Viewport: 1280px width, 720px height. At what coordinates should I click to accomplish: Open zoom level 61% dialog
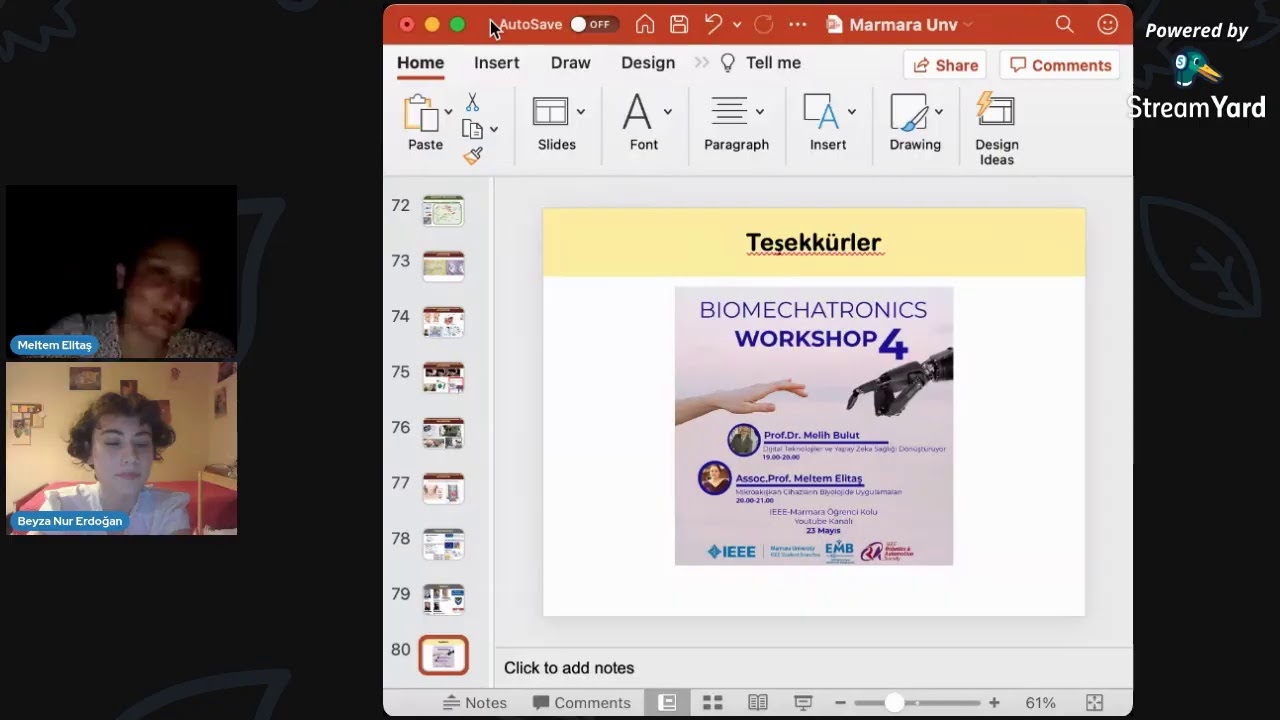pyautogui.click(x=1041, y=703)
